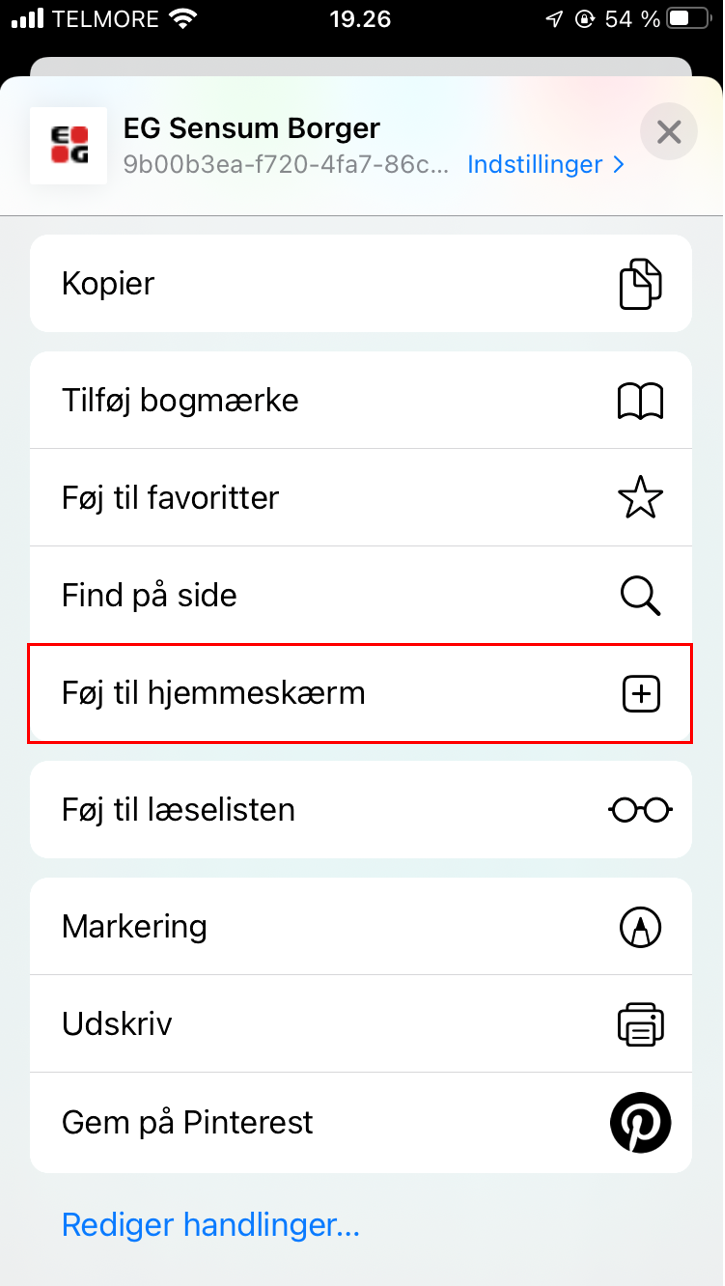
Task: Choose Find på side
Action: pos(361,596)
